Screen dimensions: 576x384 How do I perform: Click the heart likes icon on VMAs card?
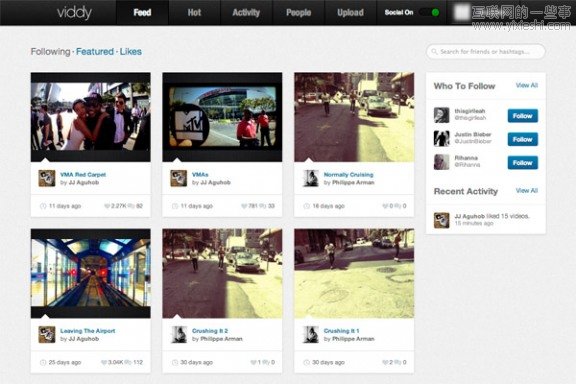click(x=244, y=206)
